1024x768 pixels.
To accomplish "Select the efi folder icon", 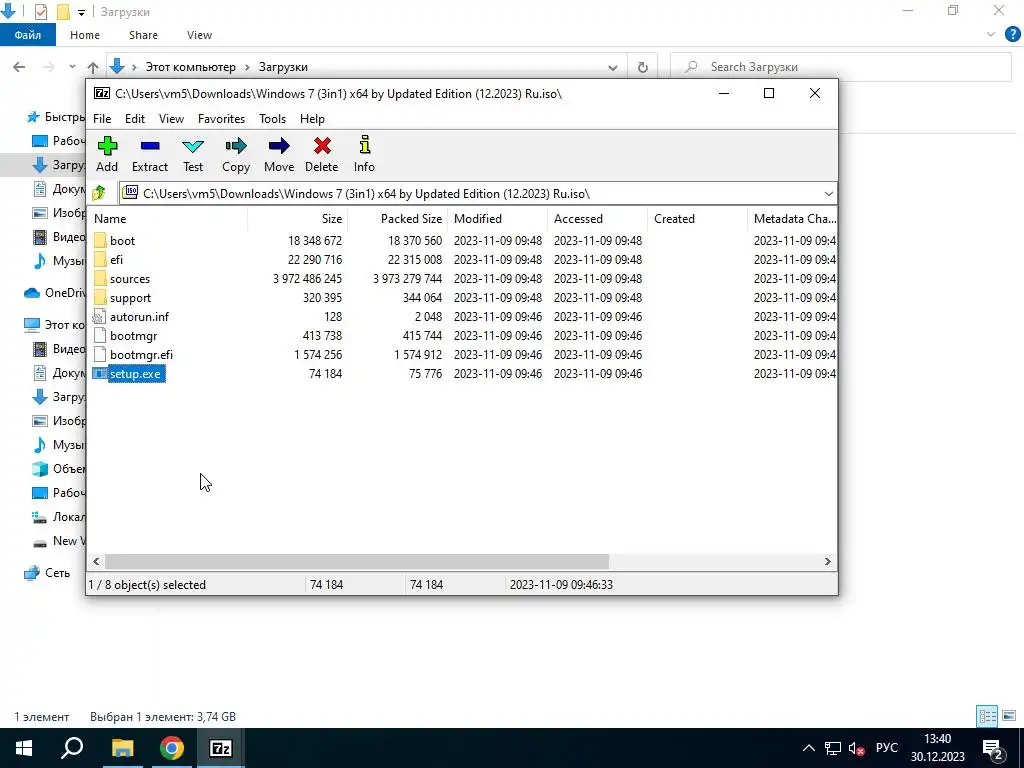I will (x=100, y=259).
